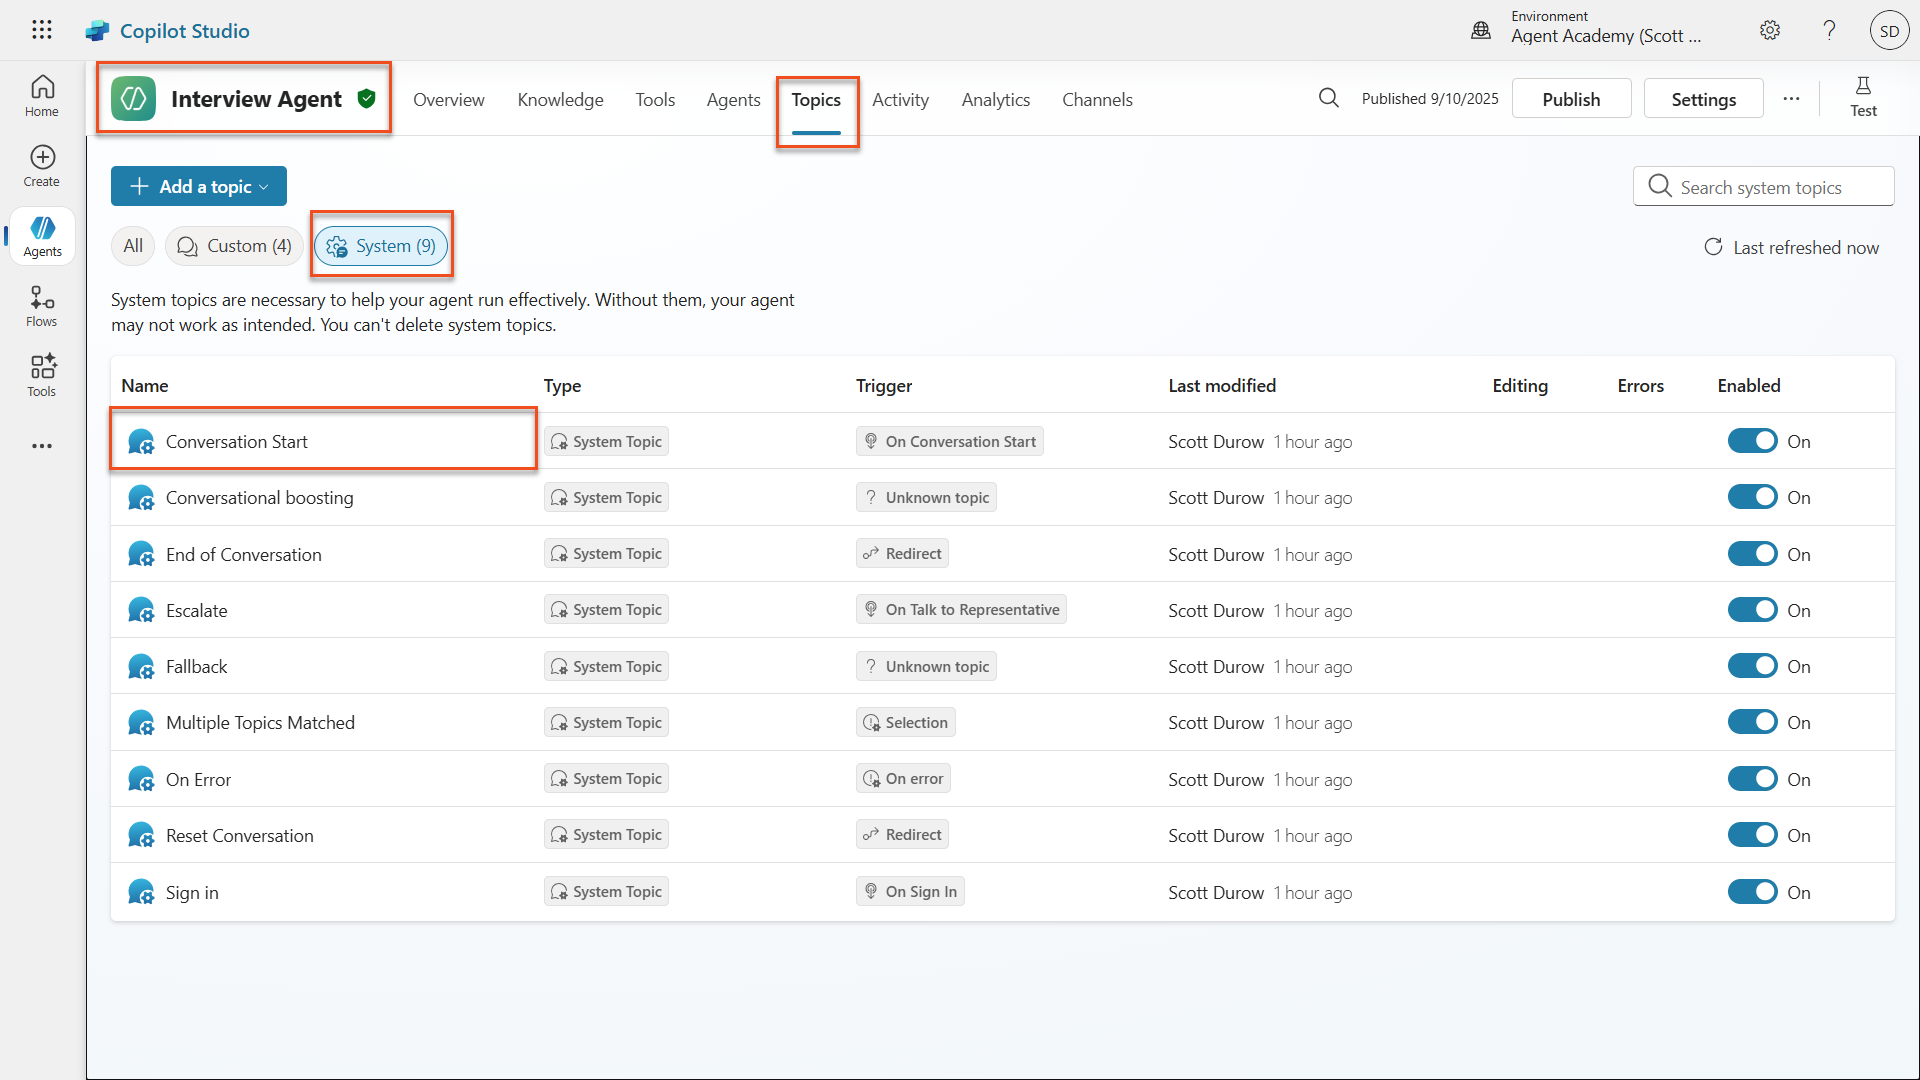The width and height of the screenshot is (1920, 1080).
Task: Expand the Add a topic dropdown
Action: pos(199,187)
